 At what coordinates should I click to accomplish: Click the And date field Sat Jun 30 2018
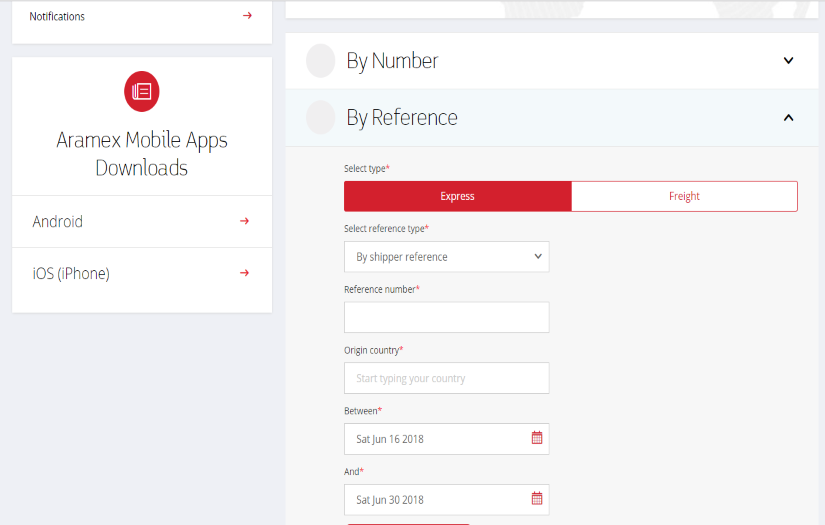tap(447, 500)
